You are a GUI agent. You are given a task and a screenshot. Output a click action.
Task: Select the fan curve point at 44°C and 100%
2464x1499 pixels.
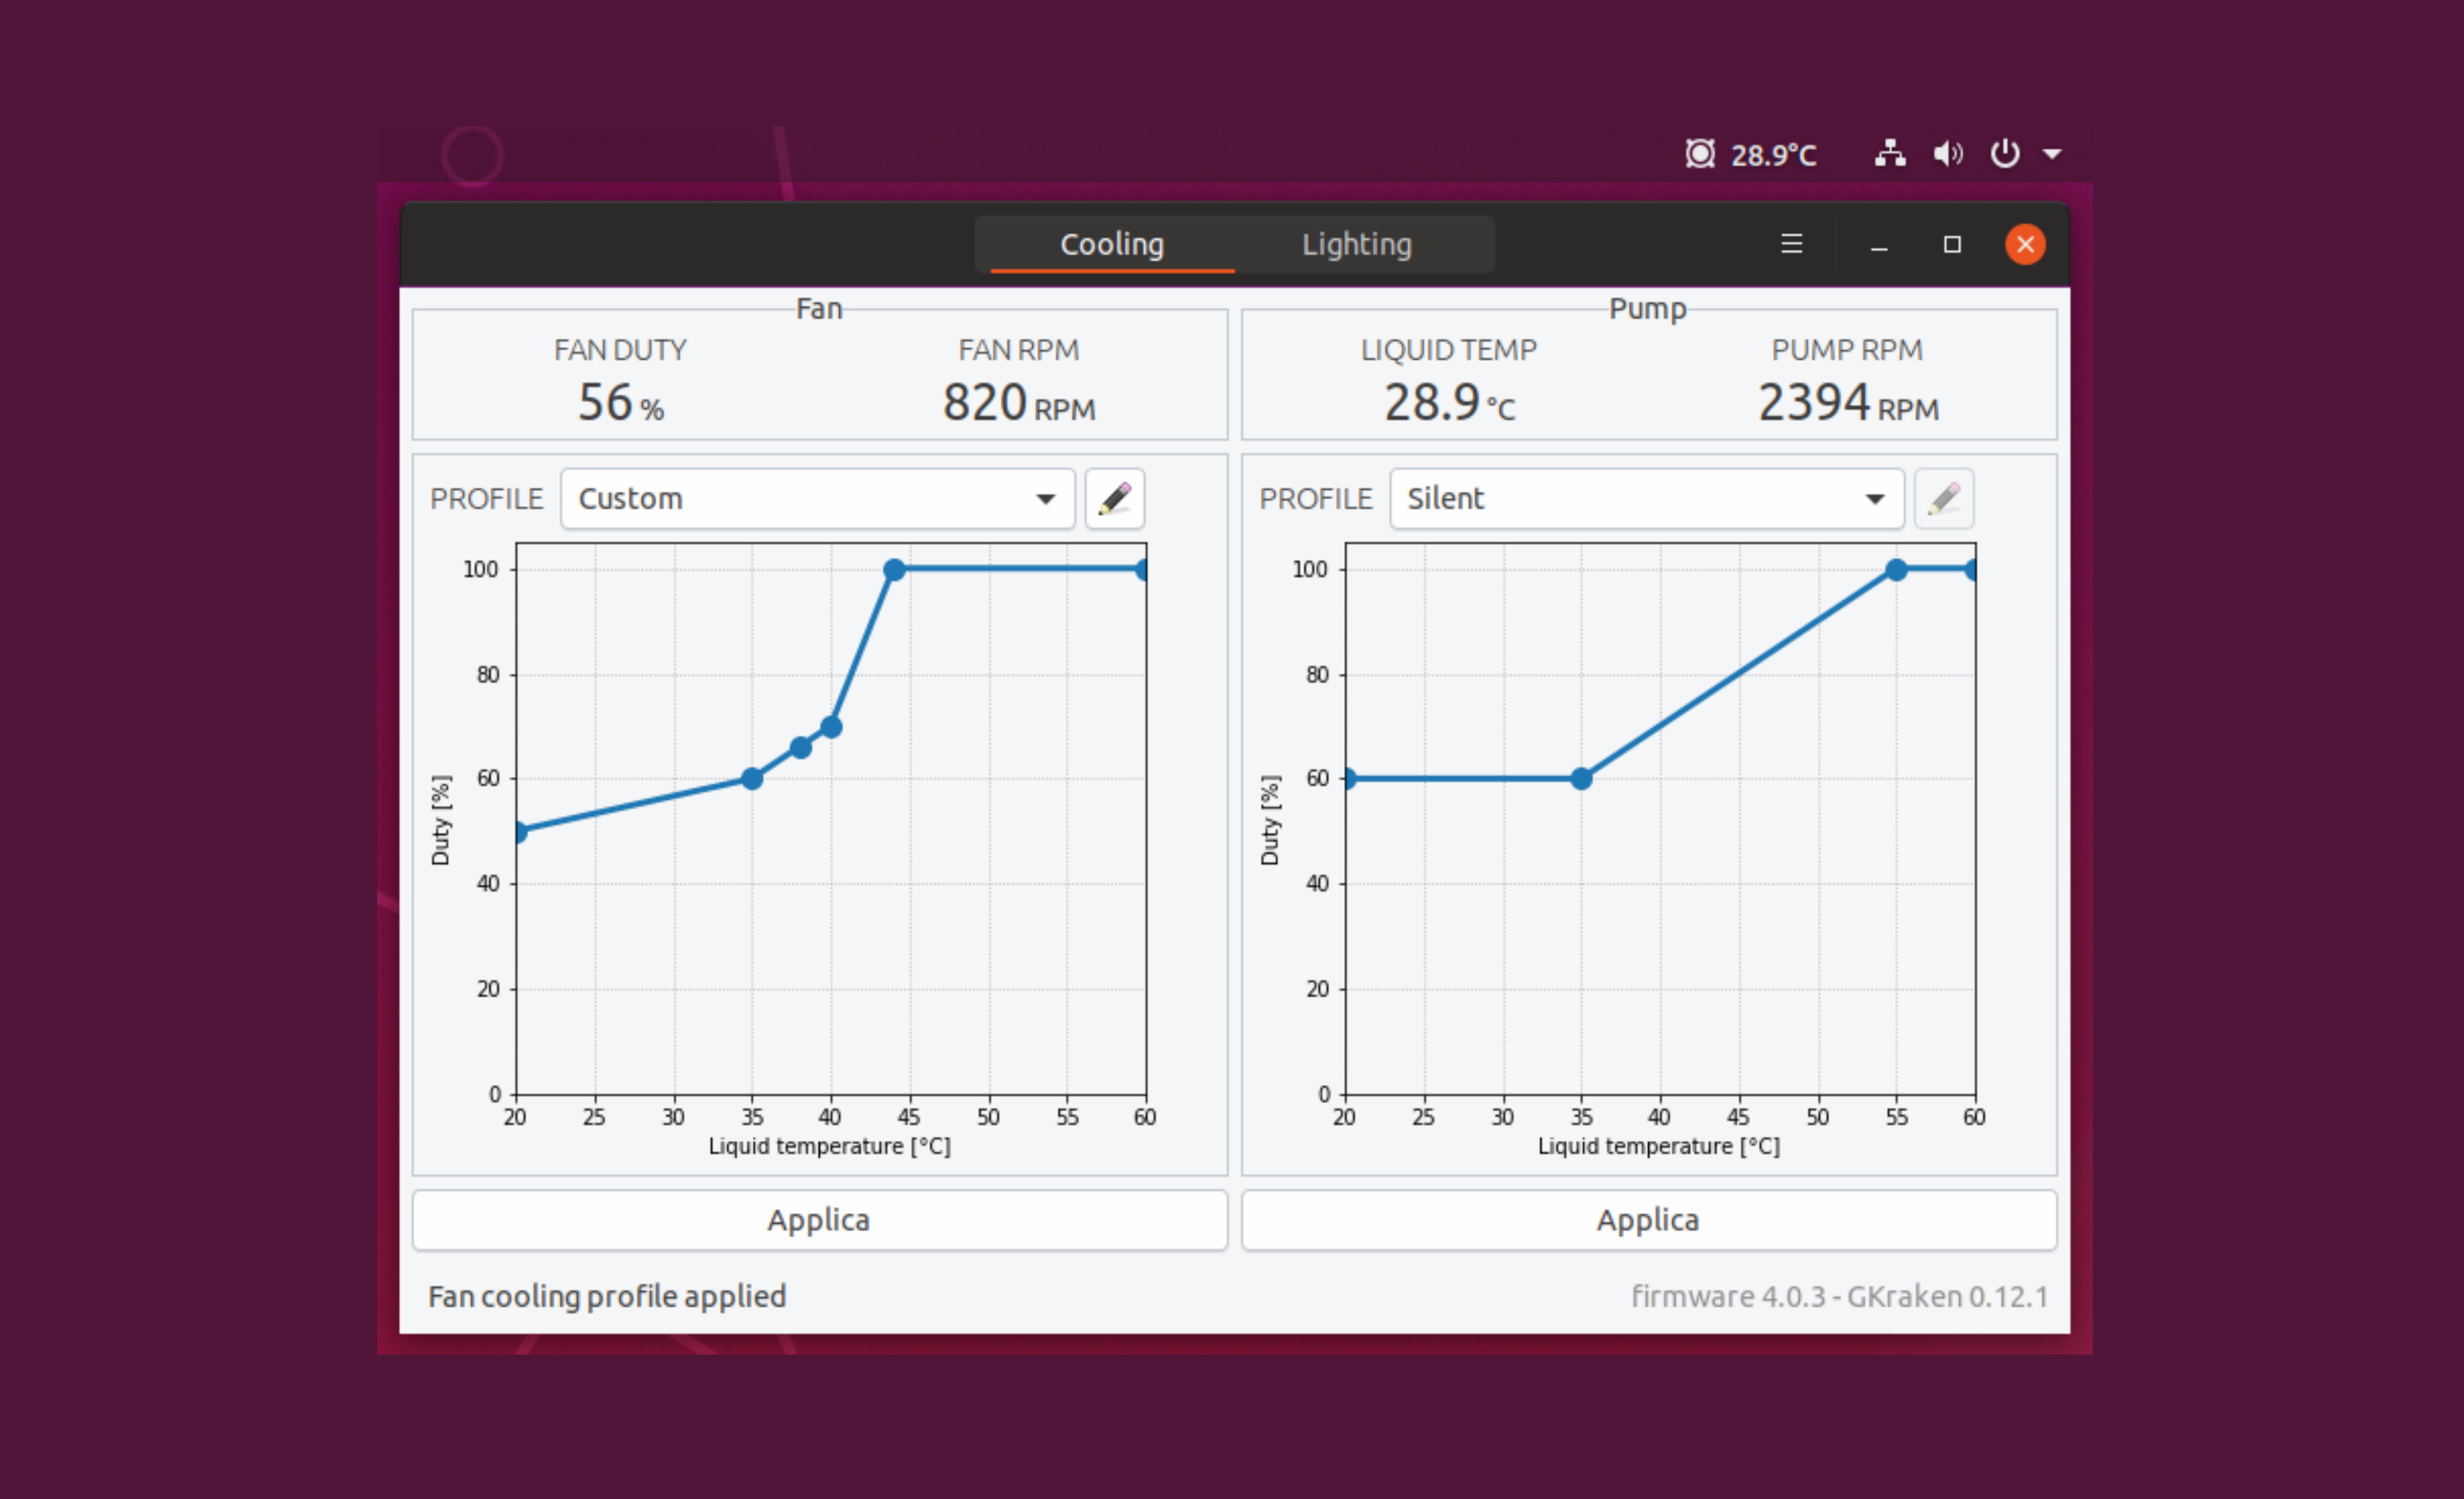click(894, 569)
